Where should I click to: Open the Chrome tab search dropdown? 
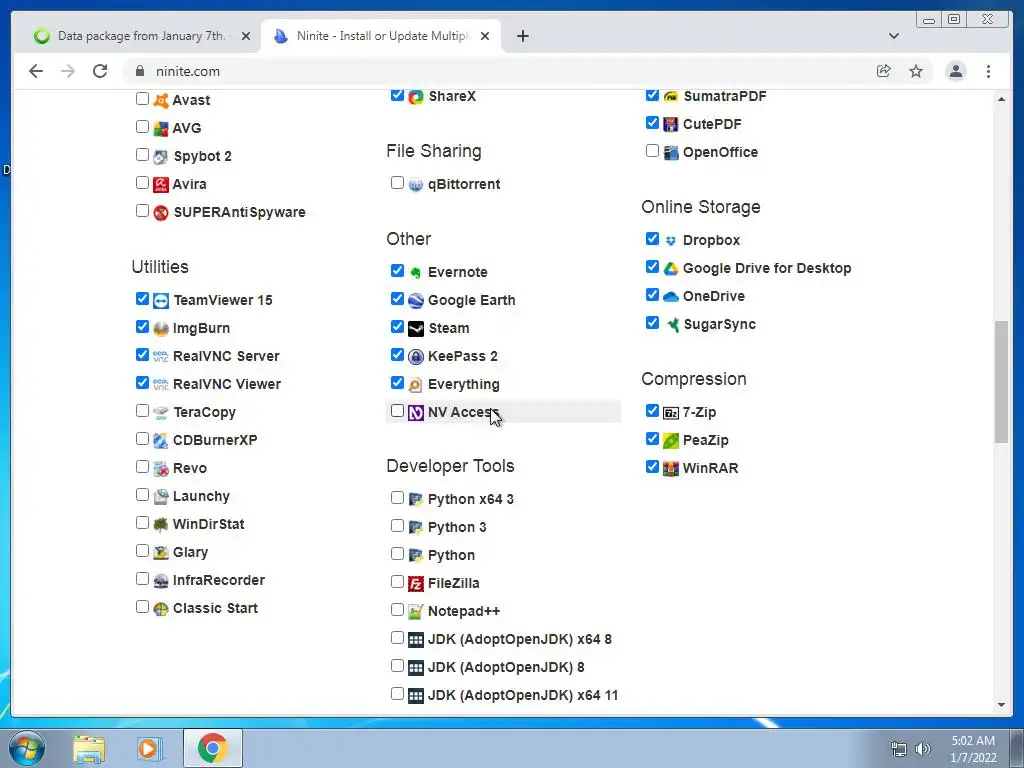click(x=893, y=36)
